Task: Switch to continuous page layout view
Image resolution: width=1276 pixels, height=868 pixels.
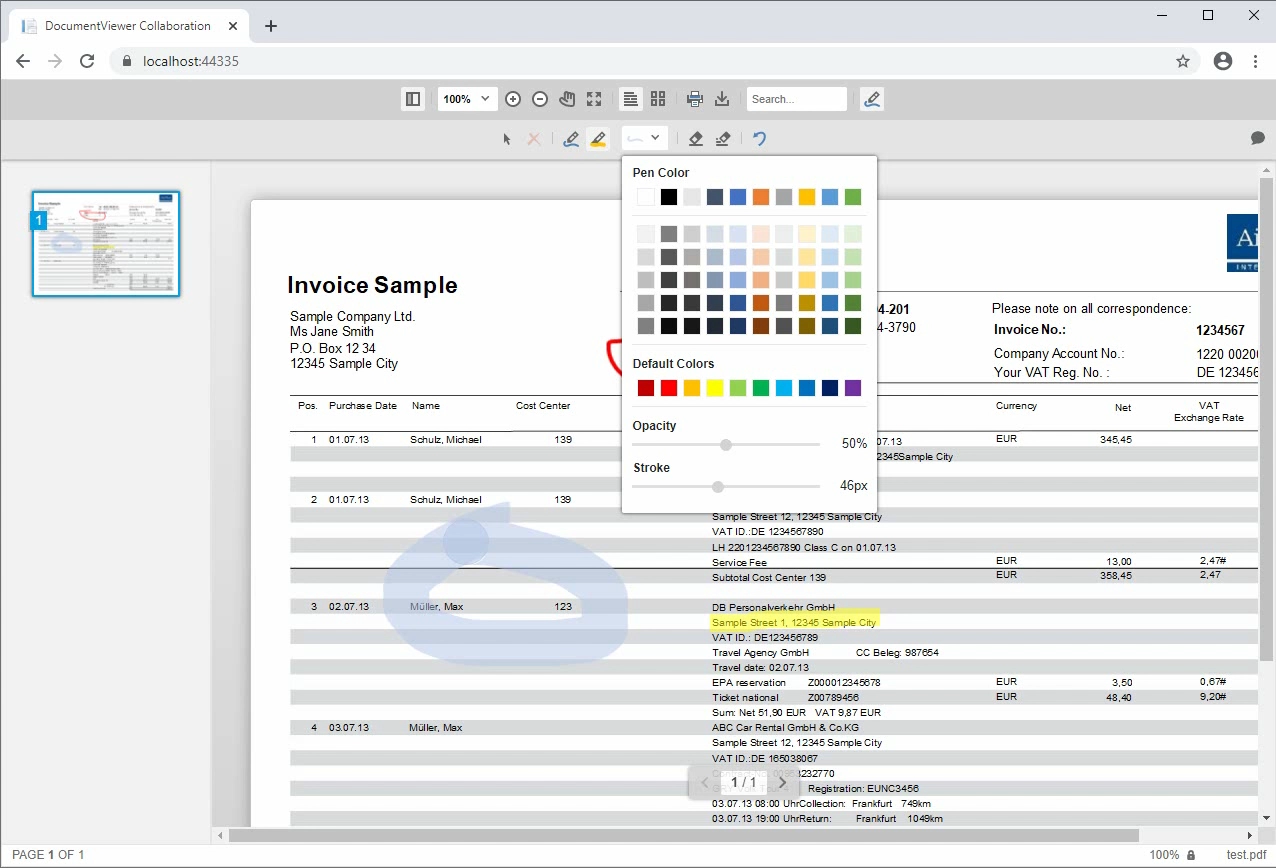Action: tap(631, 99)
